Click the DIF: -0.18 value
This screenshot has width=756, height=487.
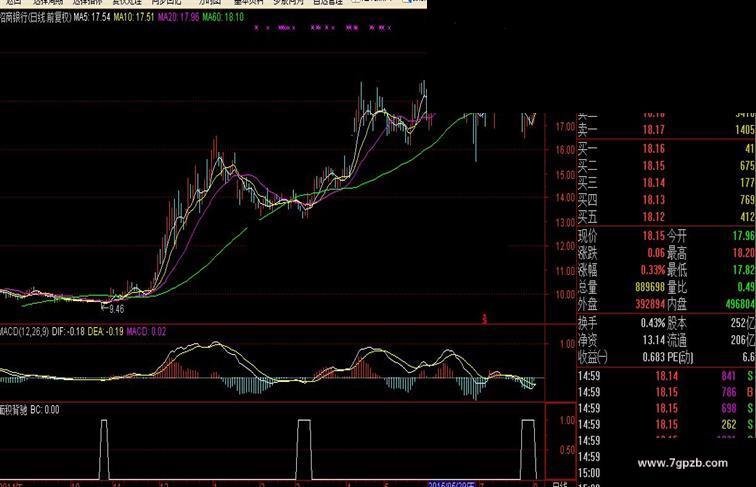pos(68,331)
